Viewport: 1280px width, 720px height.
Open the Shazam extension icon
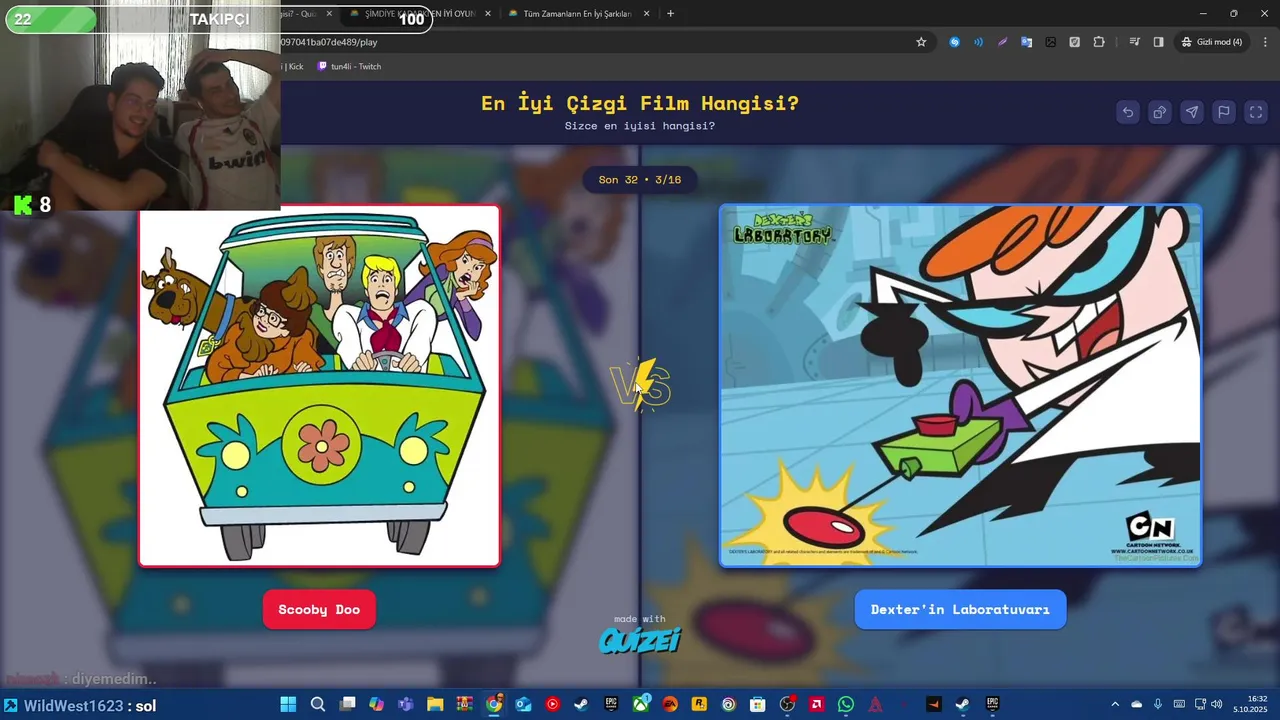pos(955,42)
